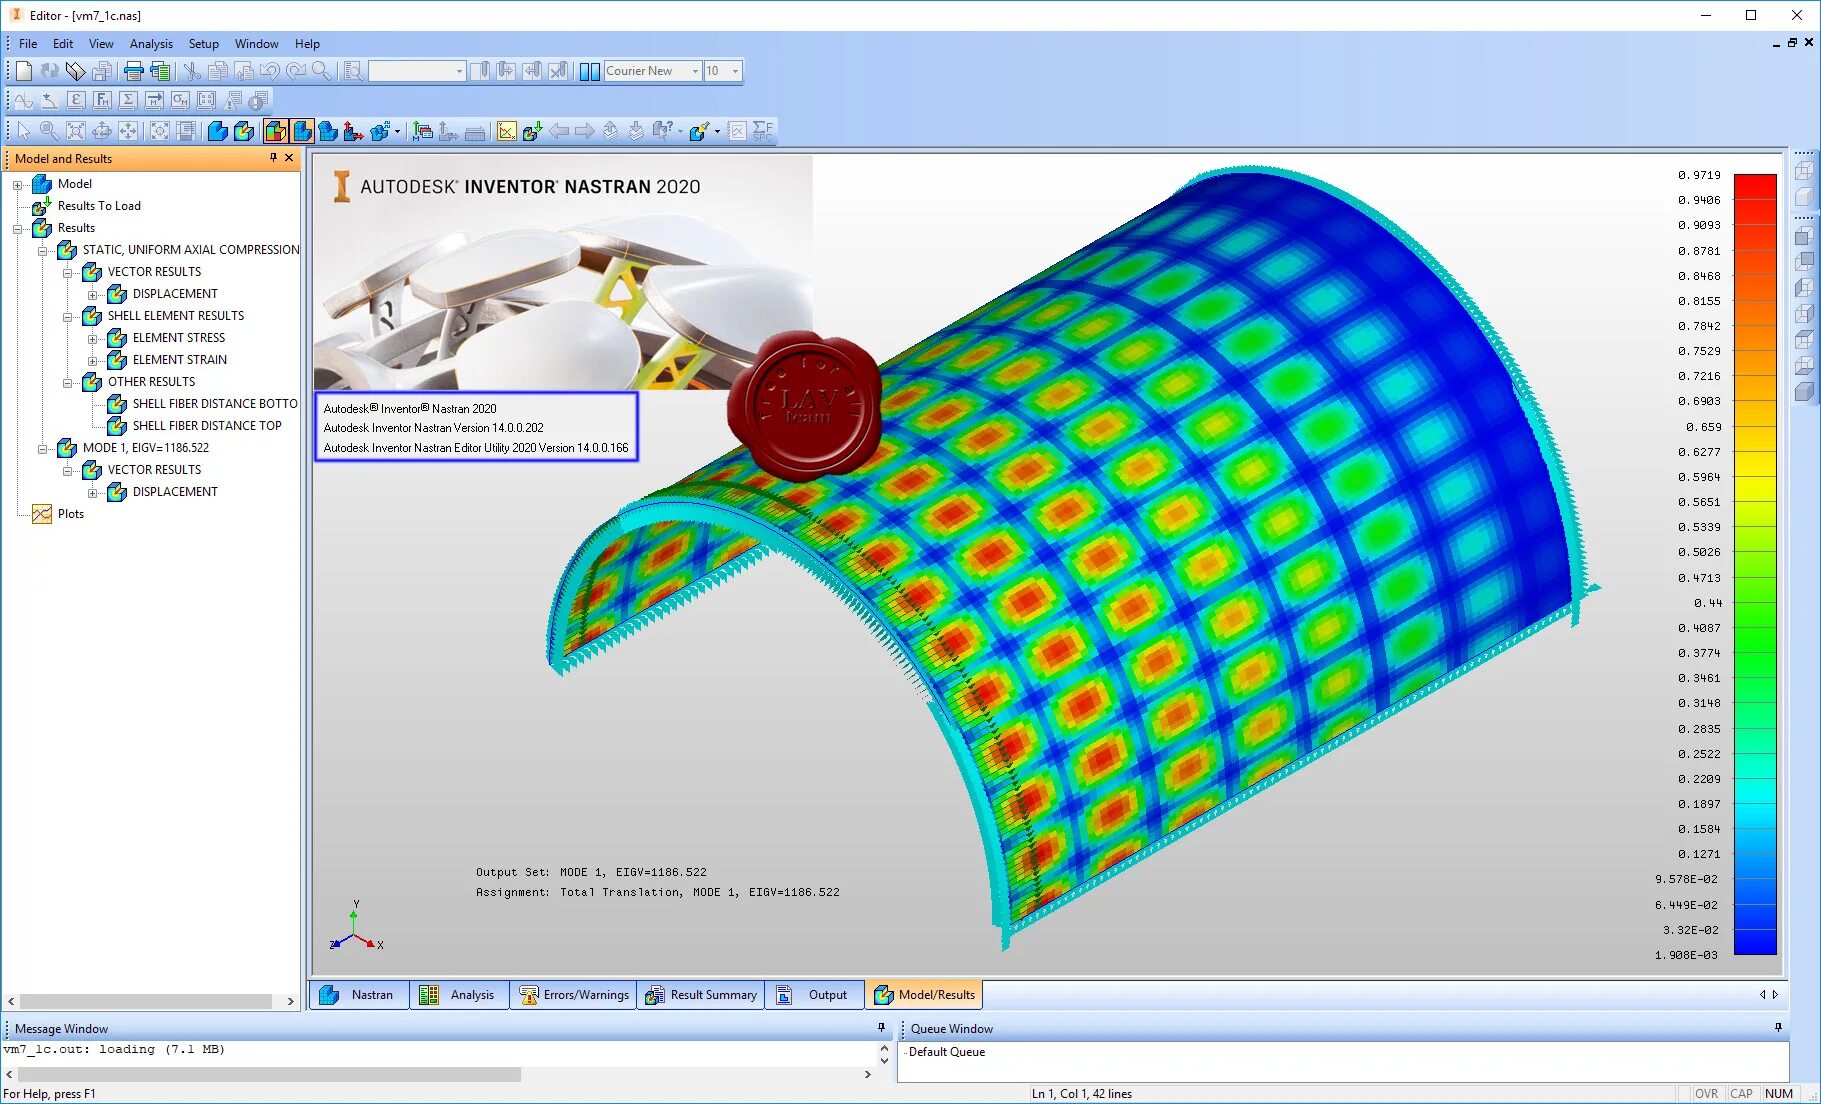The width and height of the screenshot is (1821, 1104).
Task: Click the Sigma F SPC icon
Action: (x=763, y=131)
